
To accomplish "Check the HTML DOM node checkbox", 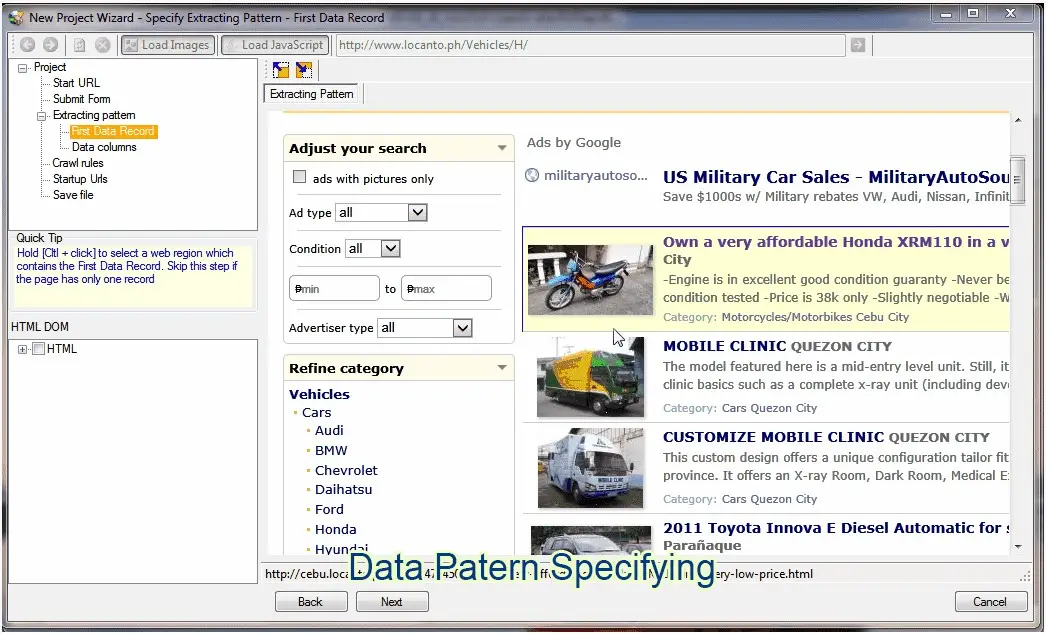I will (39, 348).
